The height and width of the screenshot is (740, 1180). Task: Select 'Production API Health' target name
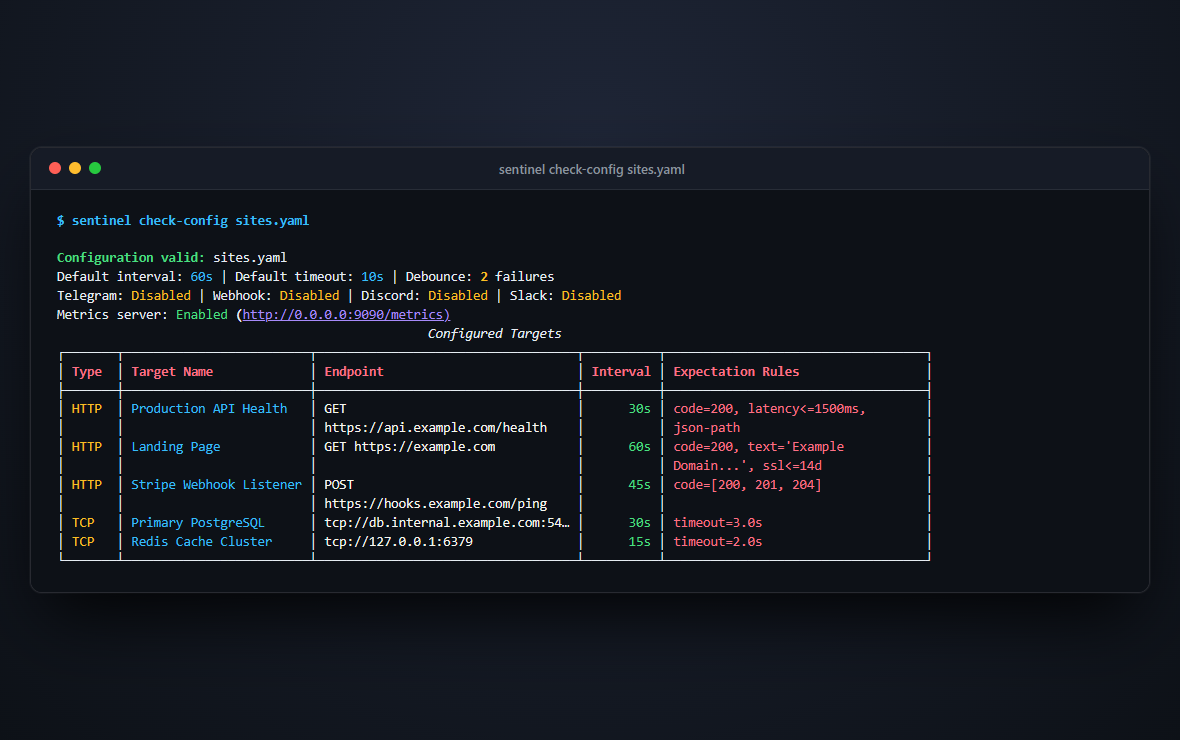tap(209, 409)
